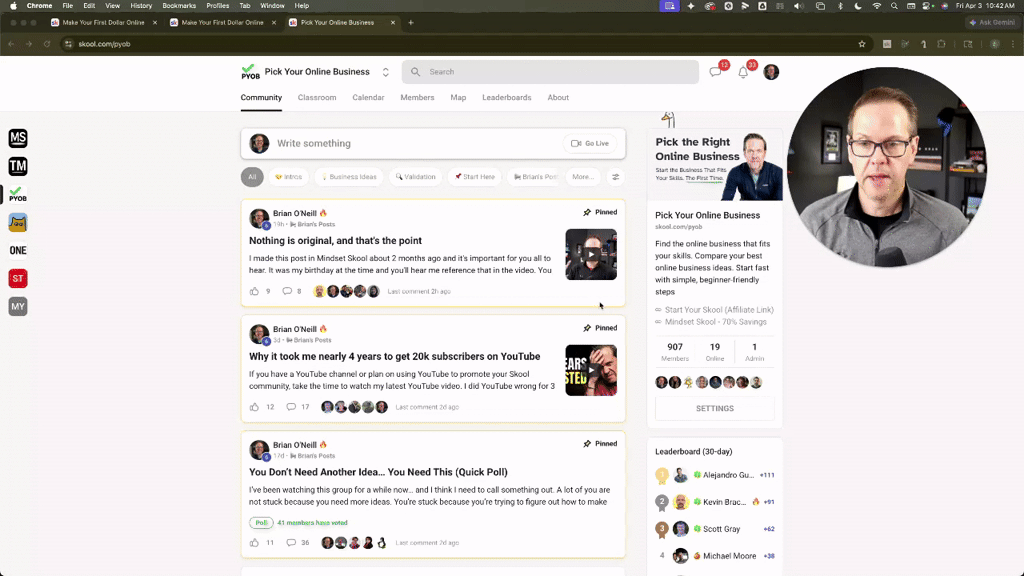This screenshot has width=1024, height=576.
Task: Open the Members tab
Action: tap(417, 97)
